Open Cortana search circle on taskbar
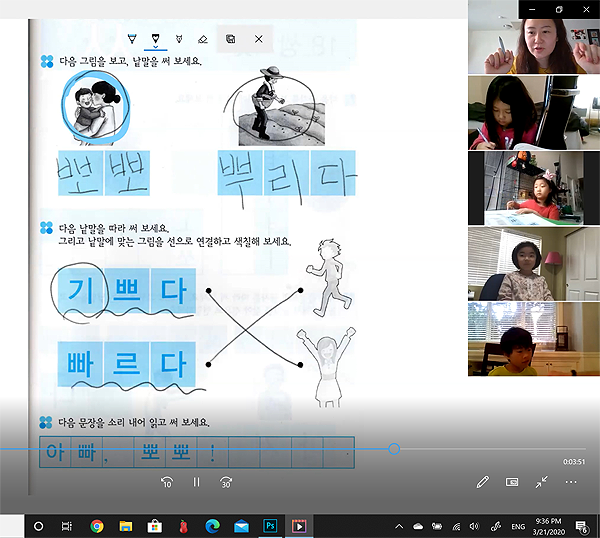Viewport: 600px width, 538px height. coord(38,526)
